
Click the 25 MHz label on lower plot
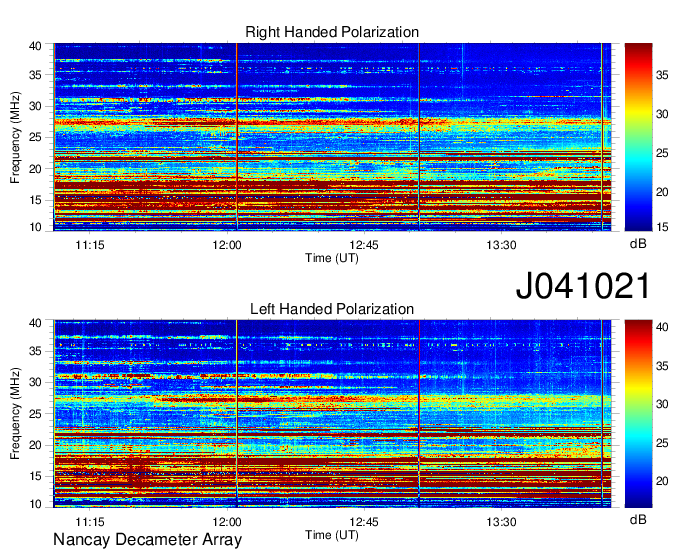36,414
